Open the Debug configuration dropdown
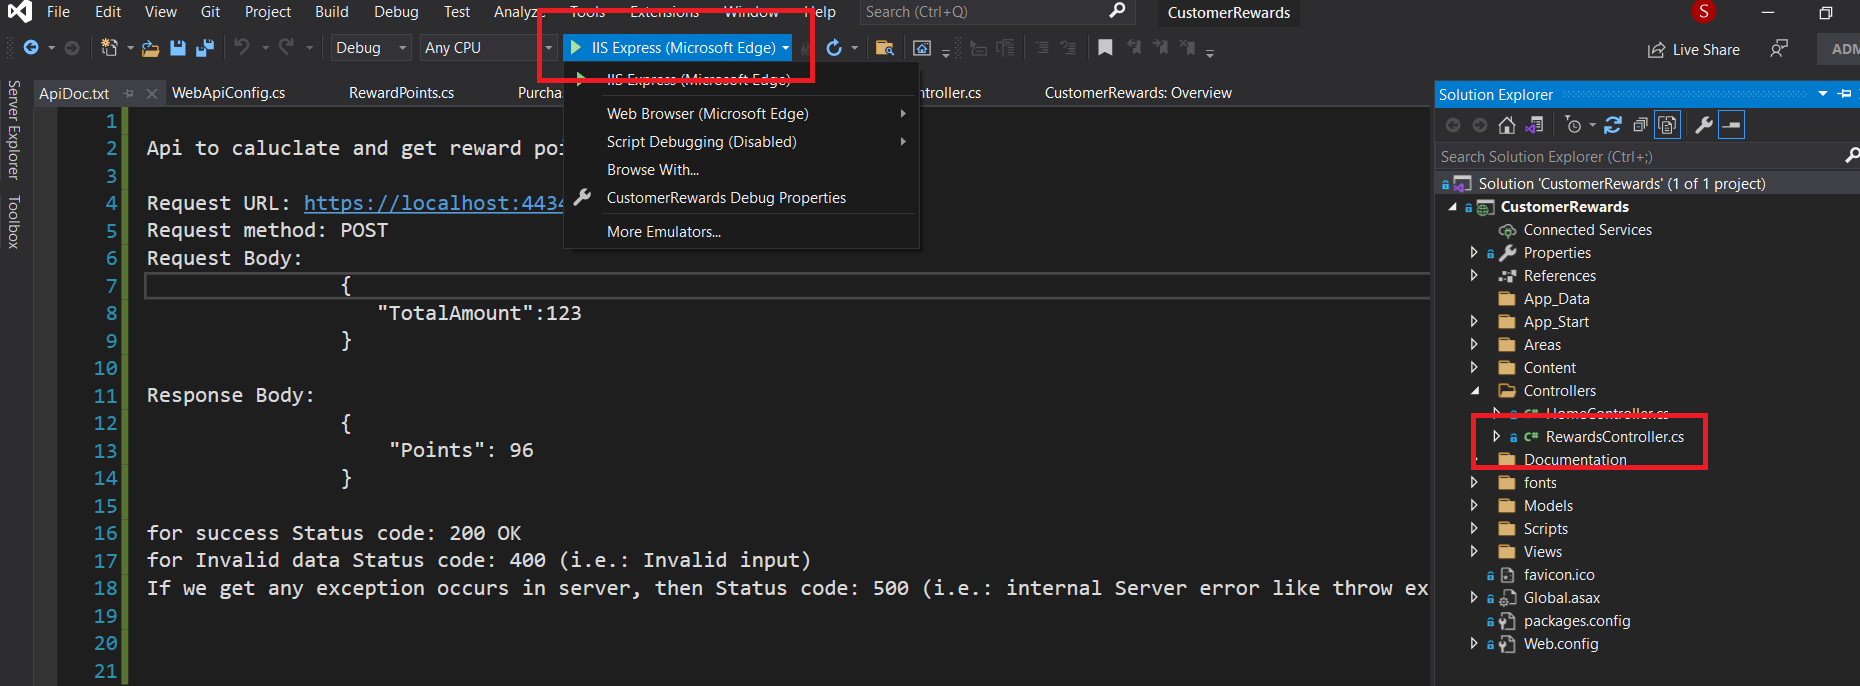This screenshot has height=686, width=1860. (x=371, y=48)
